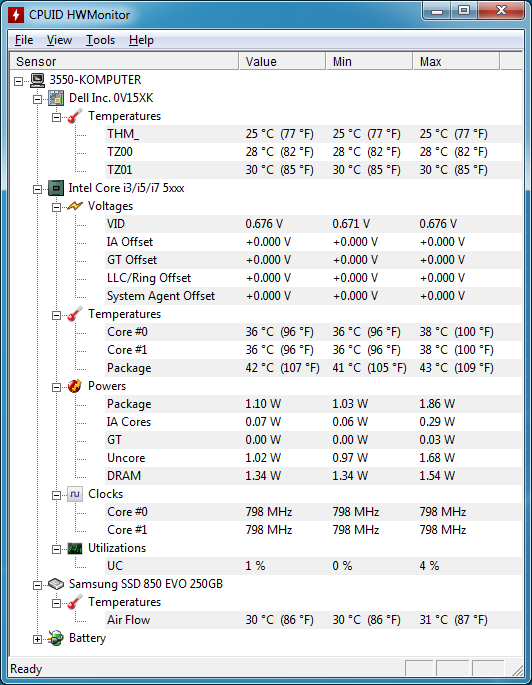Collapse the Intel Core i3/i5/i7 5xxx node
The width and height of the screenshot is (532, 685).
tap(38, 189)
